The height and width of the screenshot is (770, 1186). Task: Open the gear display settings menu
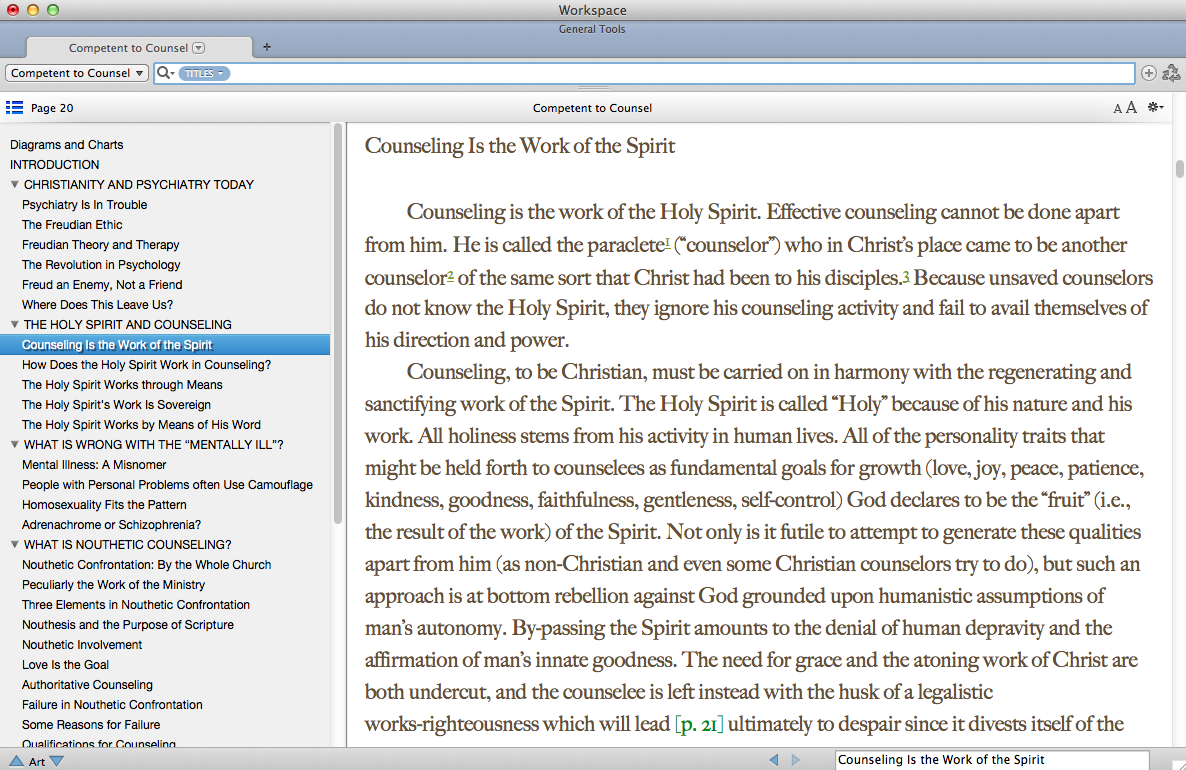1156,108
